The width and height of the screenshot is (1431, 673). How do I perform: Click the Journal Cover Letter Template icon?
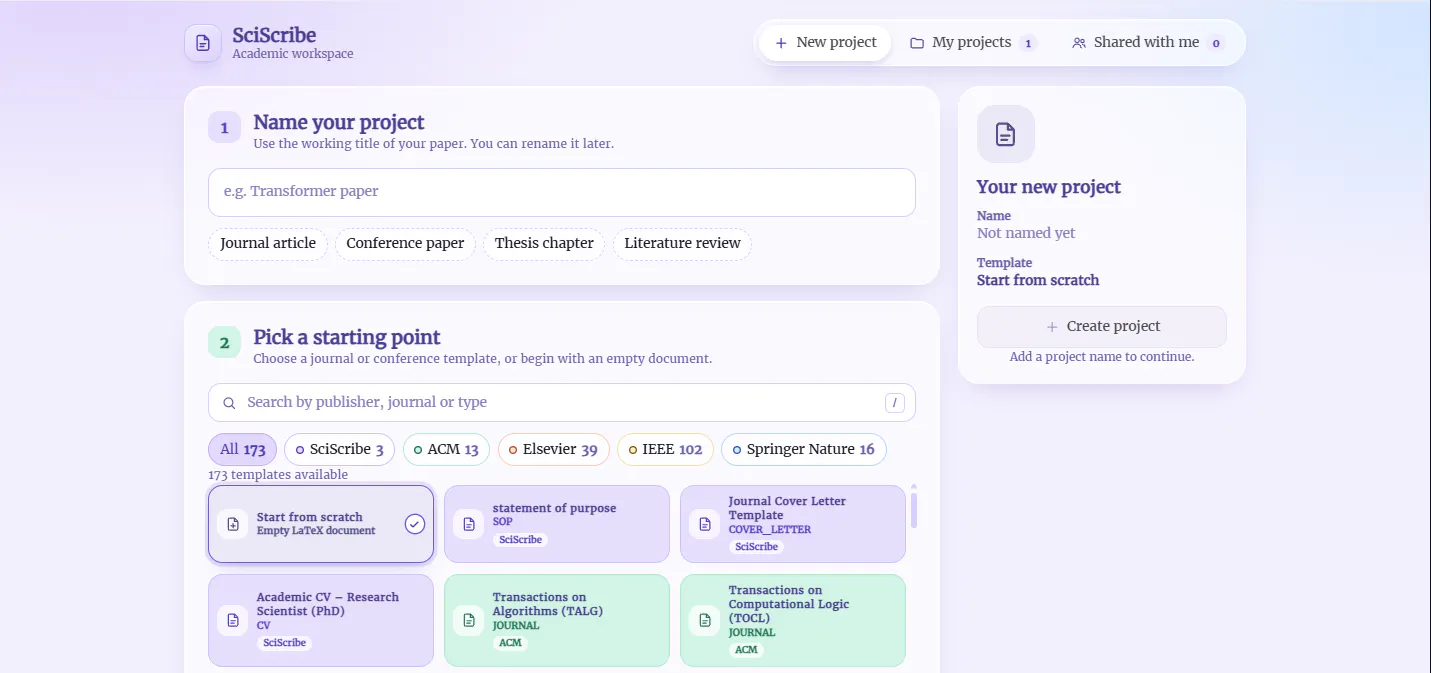tap(705, 524)
